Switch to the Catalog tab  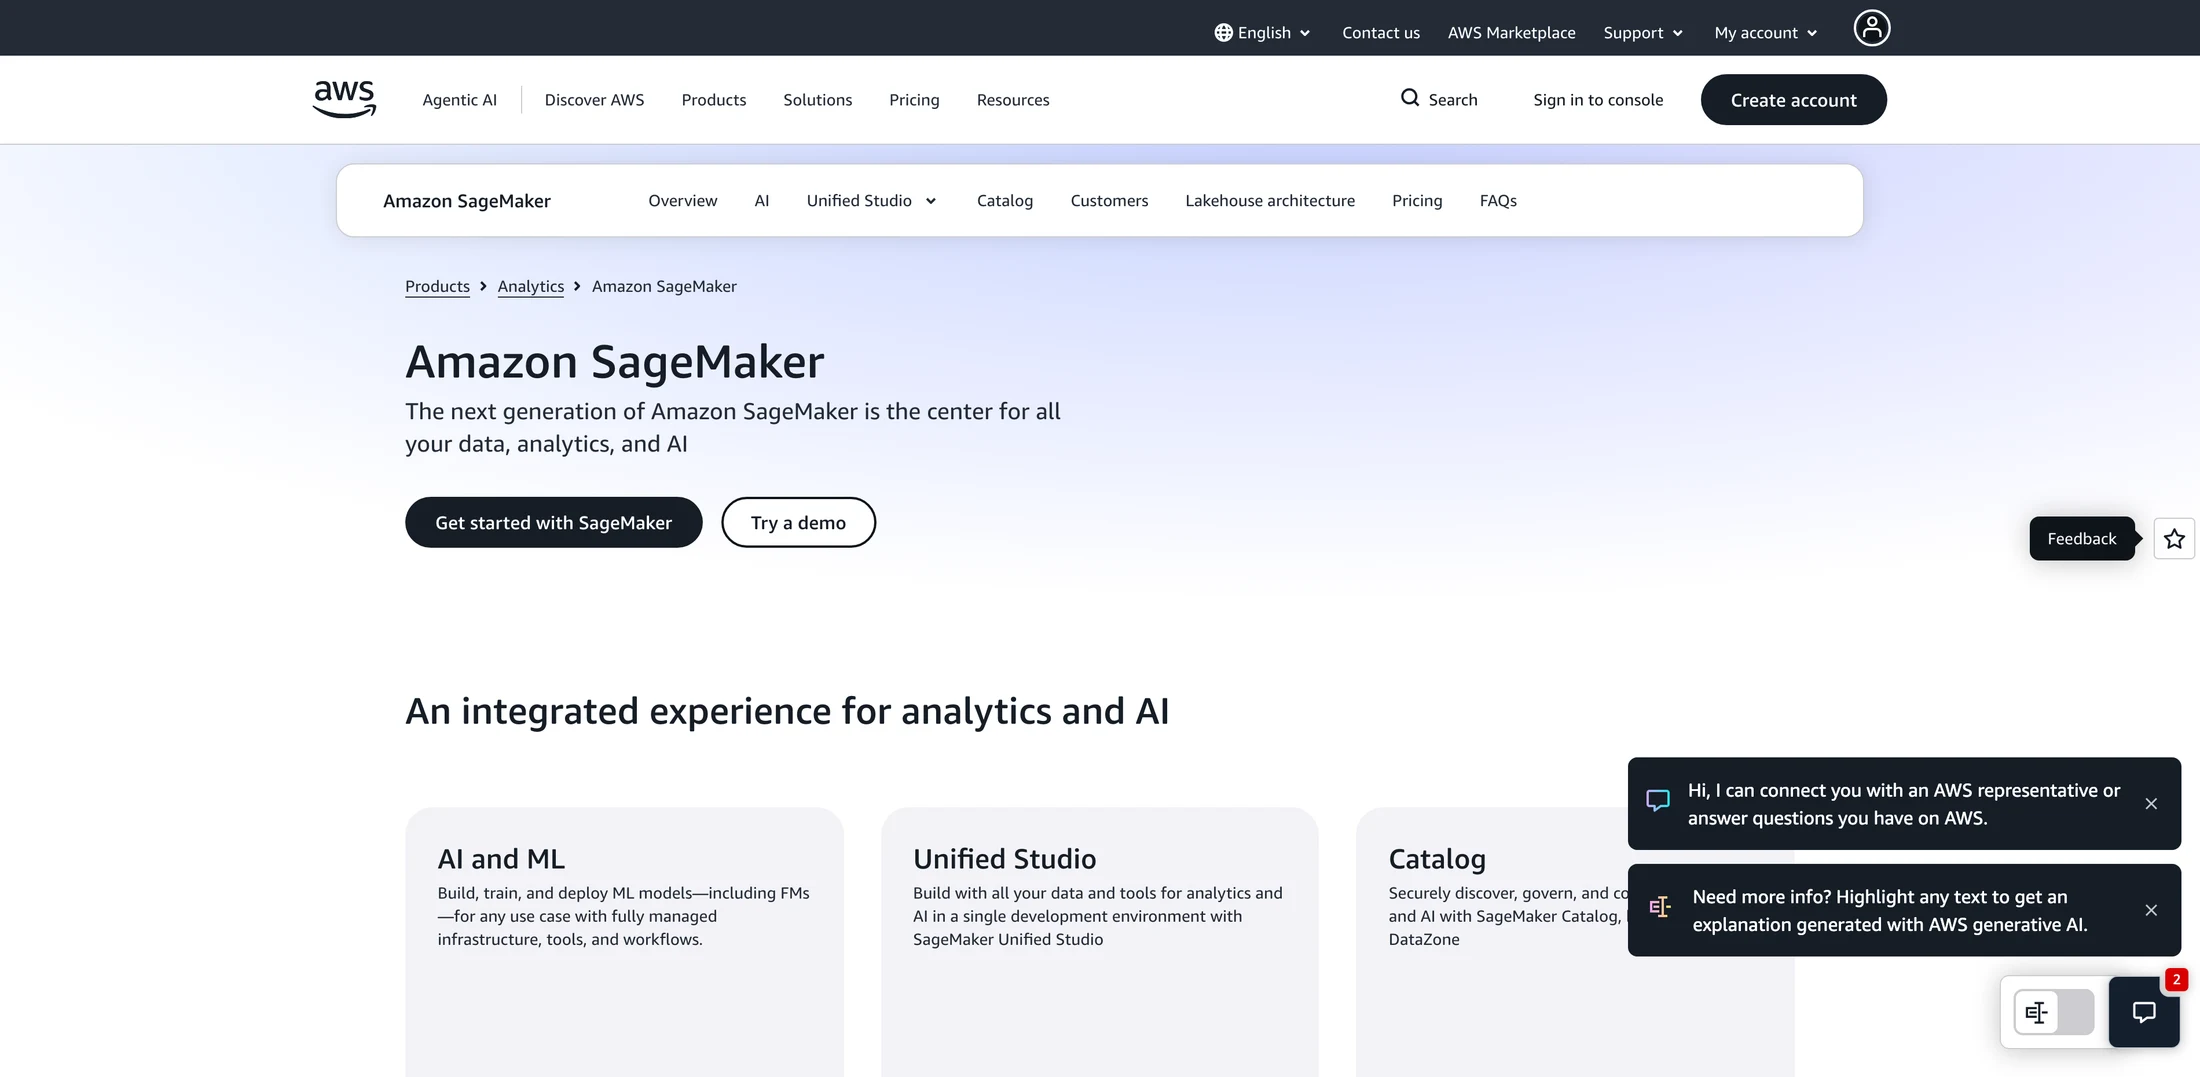[1005, 201]
